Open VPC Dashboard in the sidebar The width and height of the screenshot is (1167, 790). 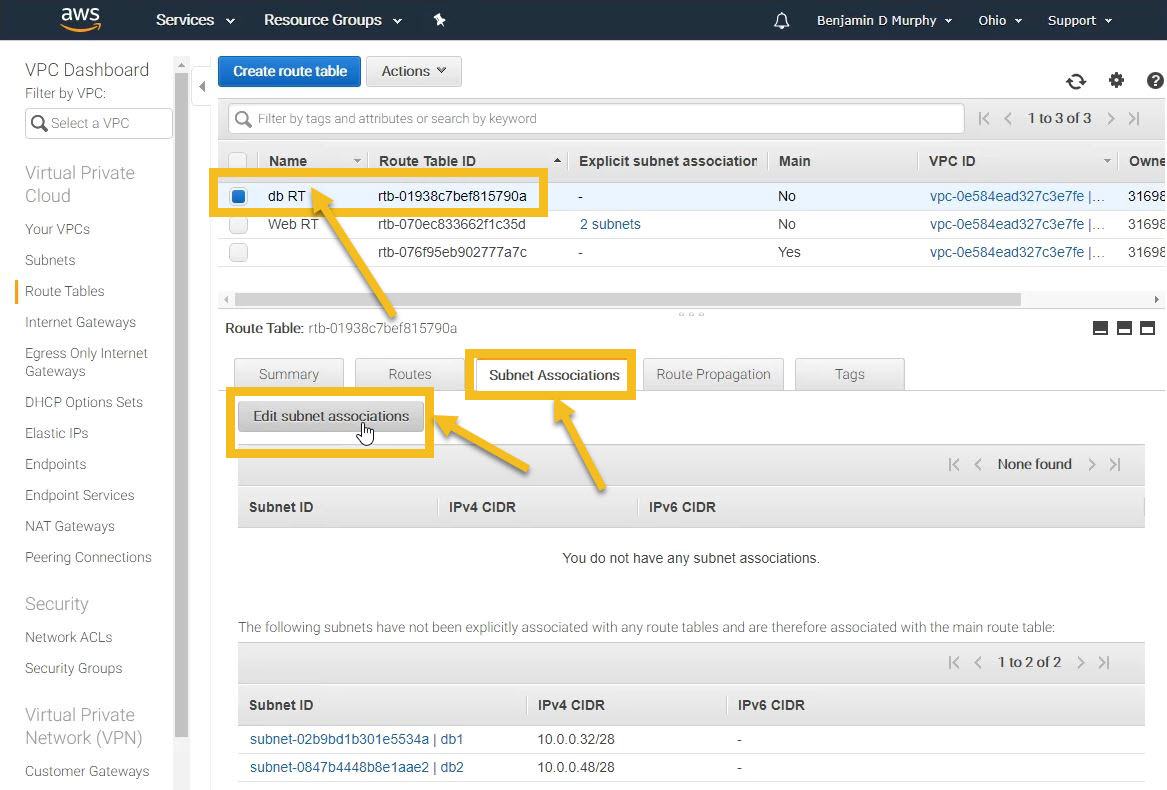pyautogui.click(x=87, y=70)
